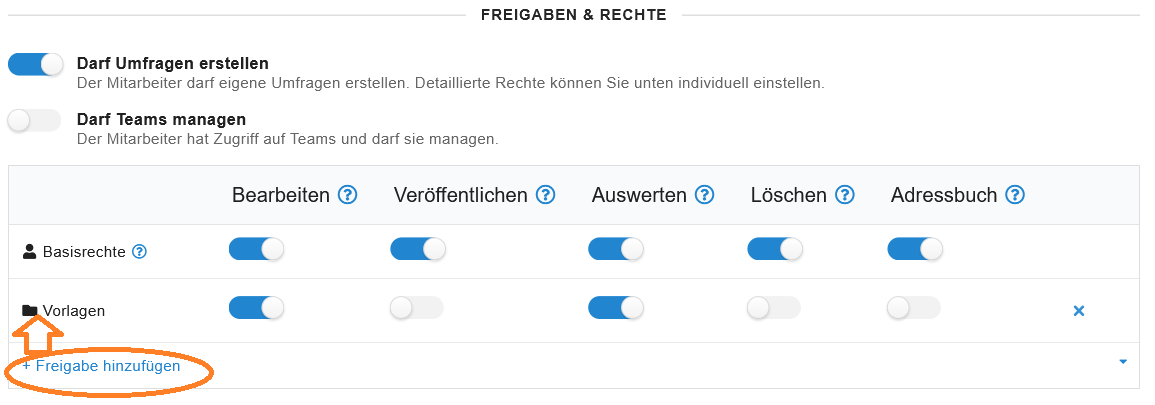Open help icon next to Adressbuch
The width and height of the screenshot is (1155, 405).
tap(1016, 195)
